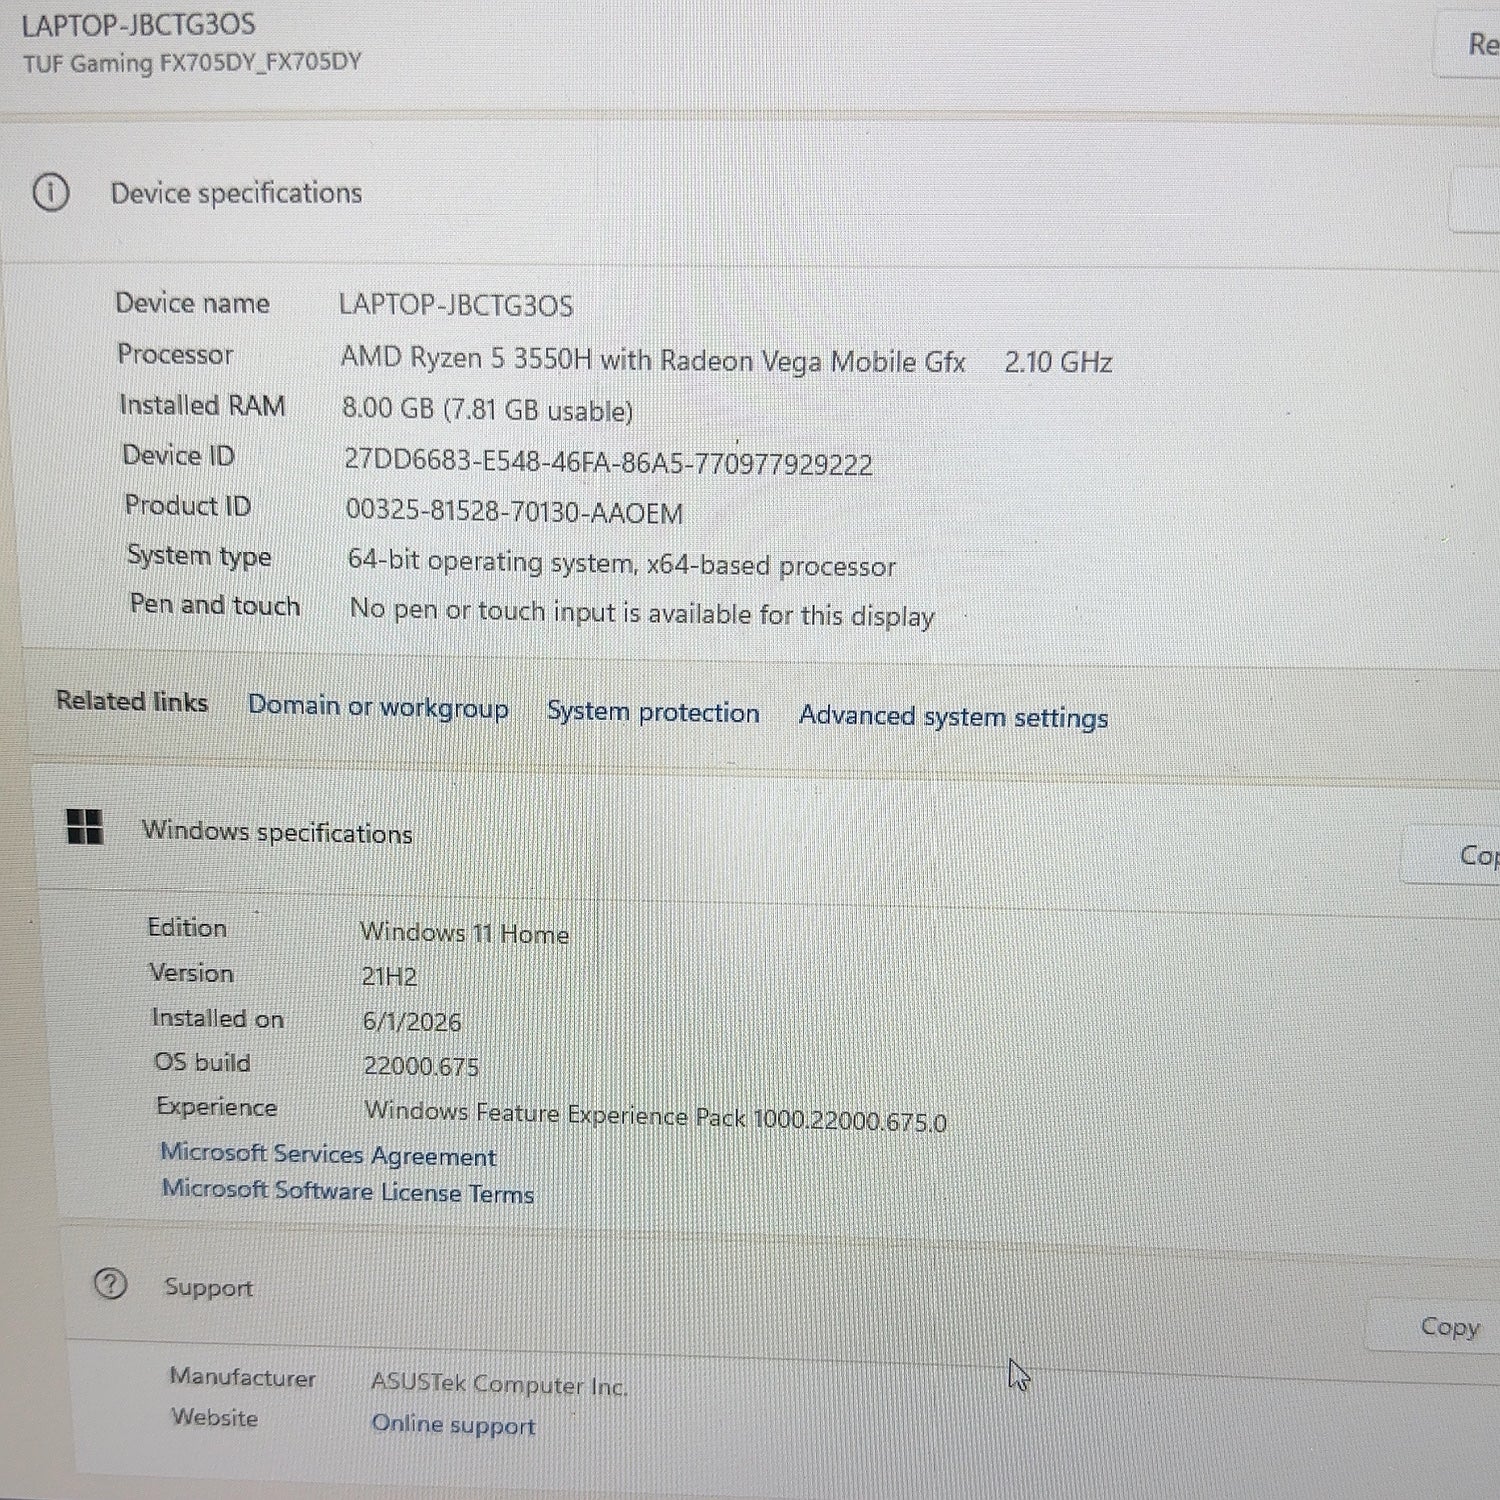Open the Online support website link
Viewport: 1500px width, 1500px height.
[x=453, y=1424]
